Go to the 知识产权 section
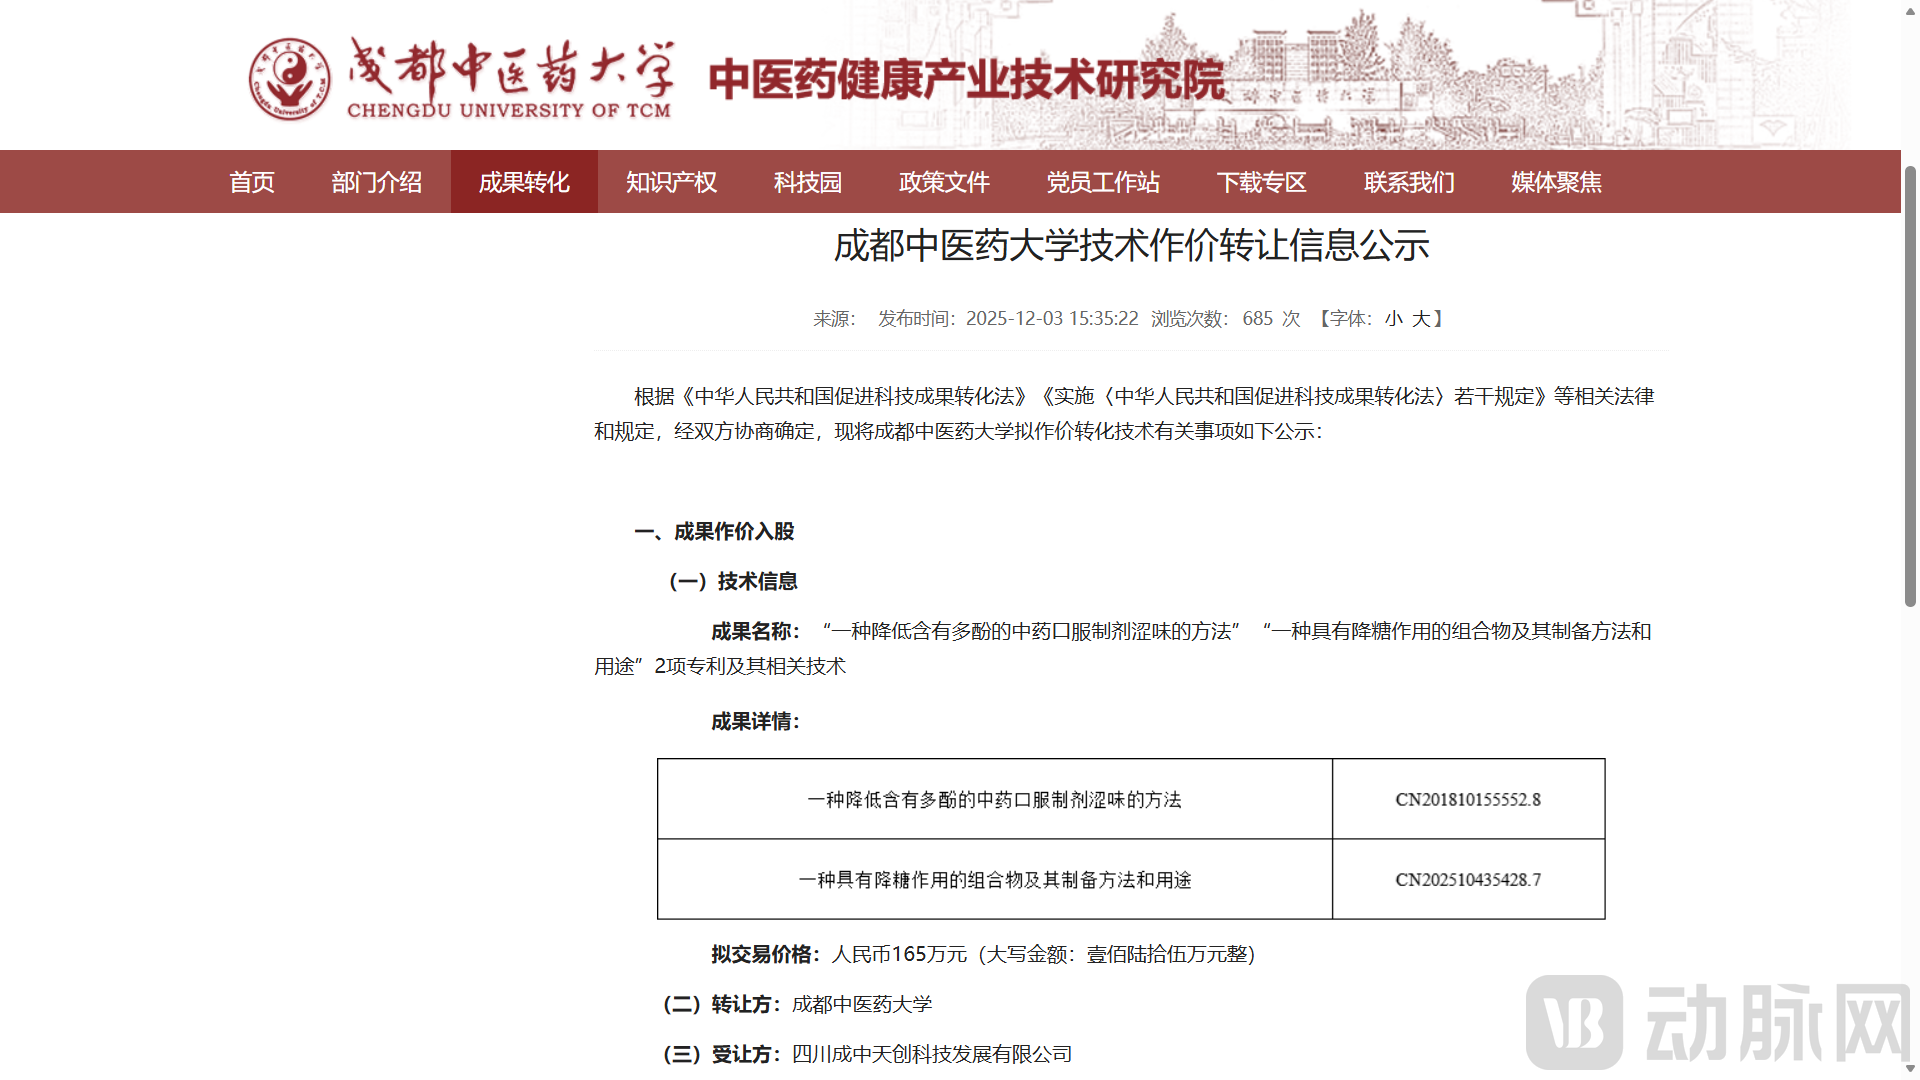Viewport: 1920px width, 1080px height. (x=671, y=182)
